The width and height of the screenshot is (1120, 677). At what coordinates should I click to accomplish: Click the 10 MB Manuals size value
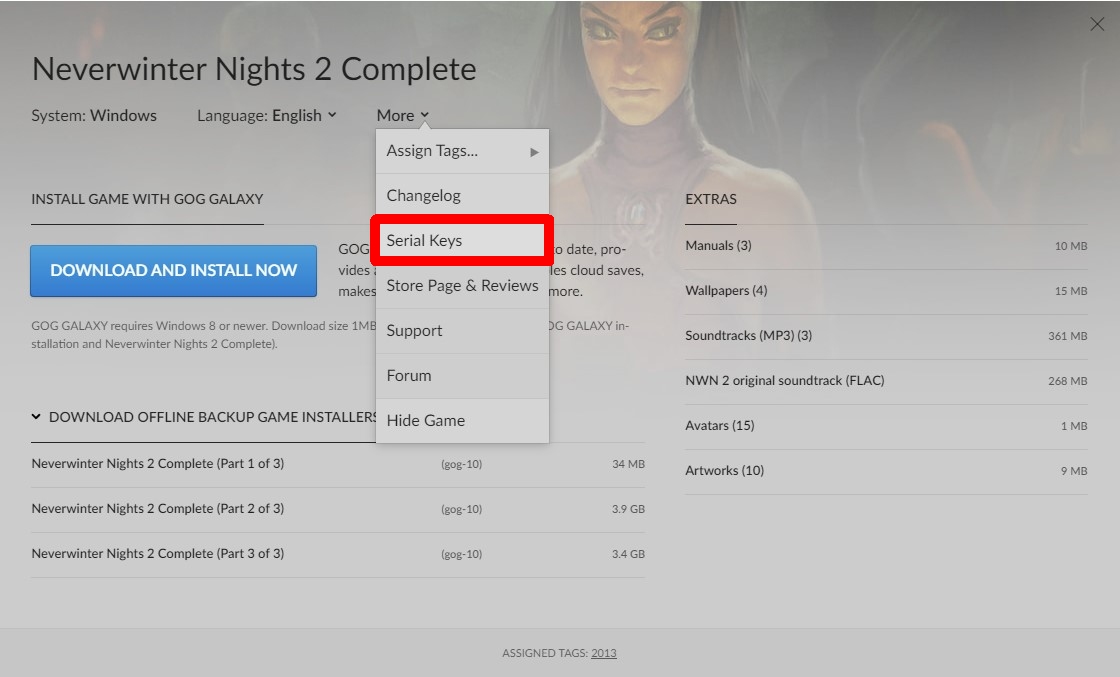(1071, 246)
